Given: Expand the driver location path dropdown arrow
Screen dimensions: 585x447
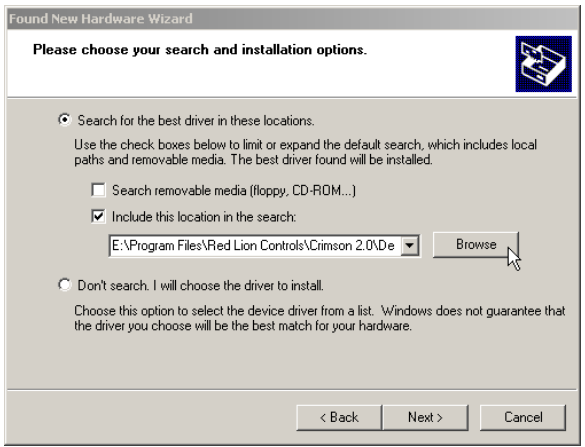Looking at the screenshot, I should [x=410, y=246].
